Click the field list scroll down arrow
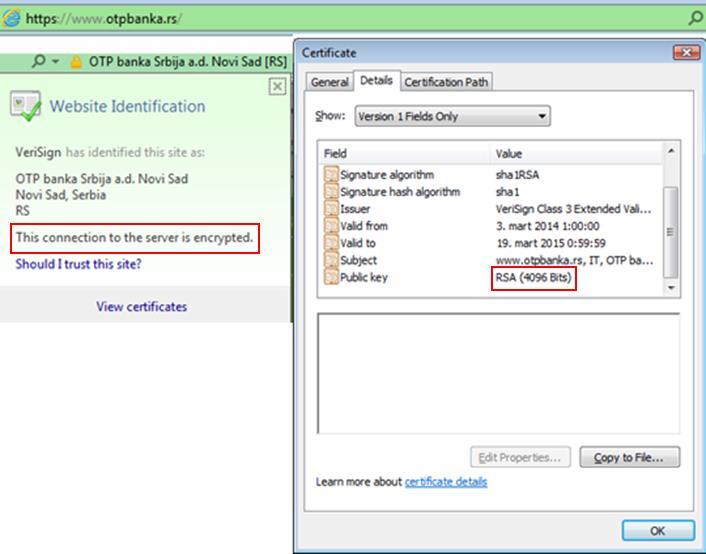The width and height of the screenshot is (706, 554). point(671,287)
